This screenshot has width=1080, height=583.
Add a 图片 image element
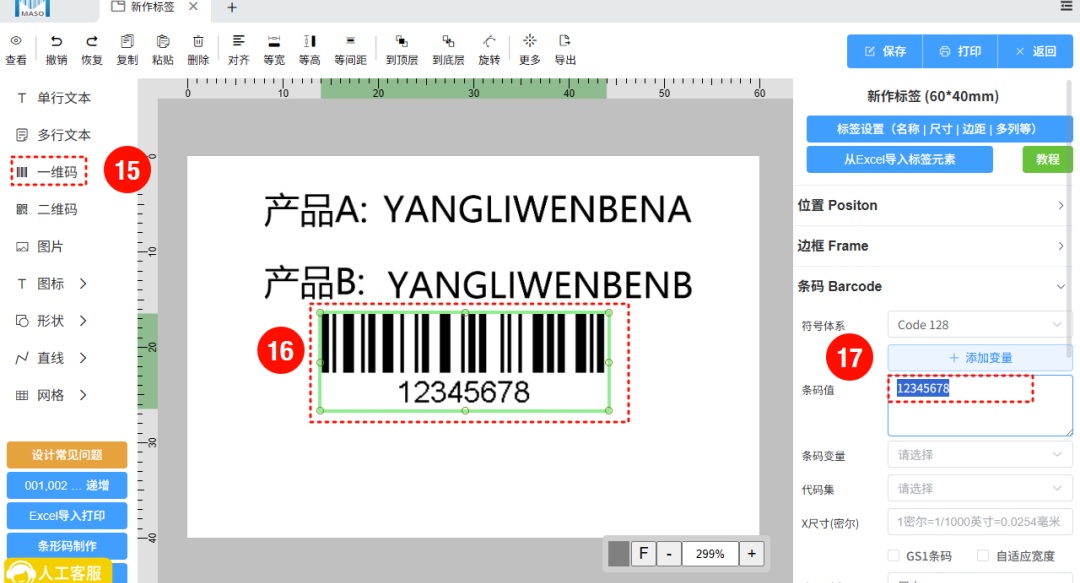(40, 247)
